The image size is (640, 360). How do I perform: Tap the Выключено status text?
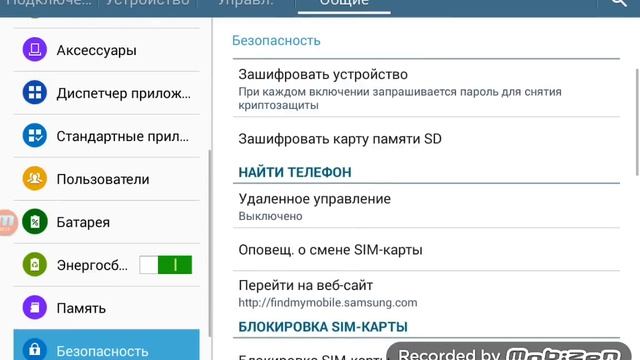(270, 216)
